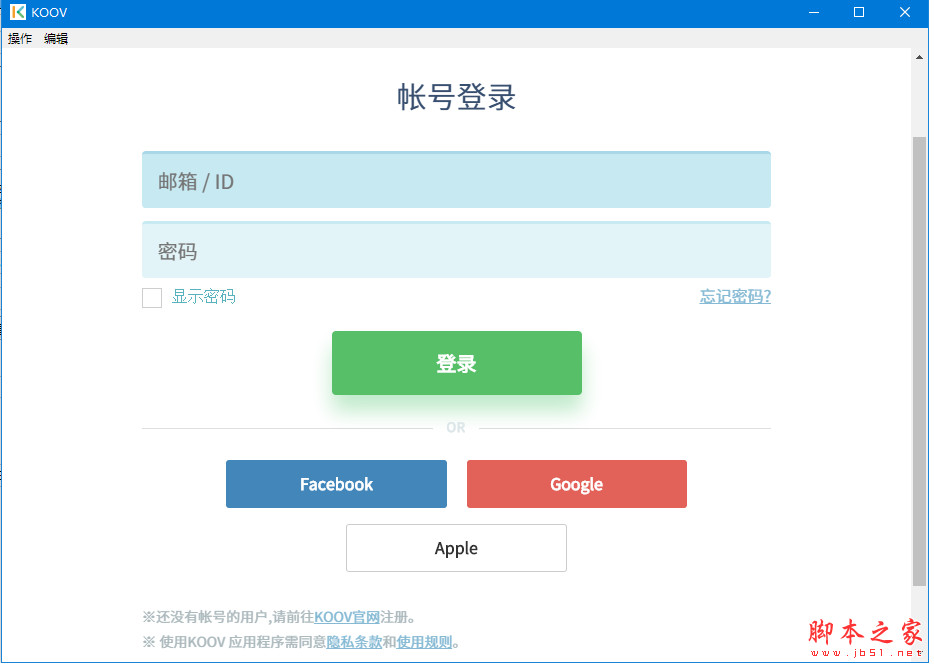Sign in with Facebook button
934x664 pixels.
[x=337, y=484]
